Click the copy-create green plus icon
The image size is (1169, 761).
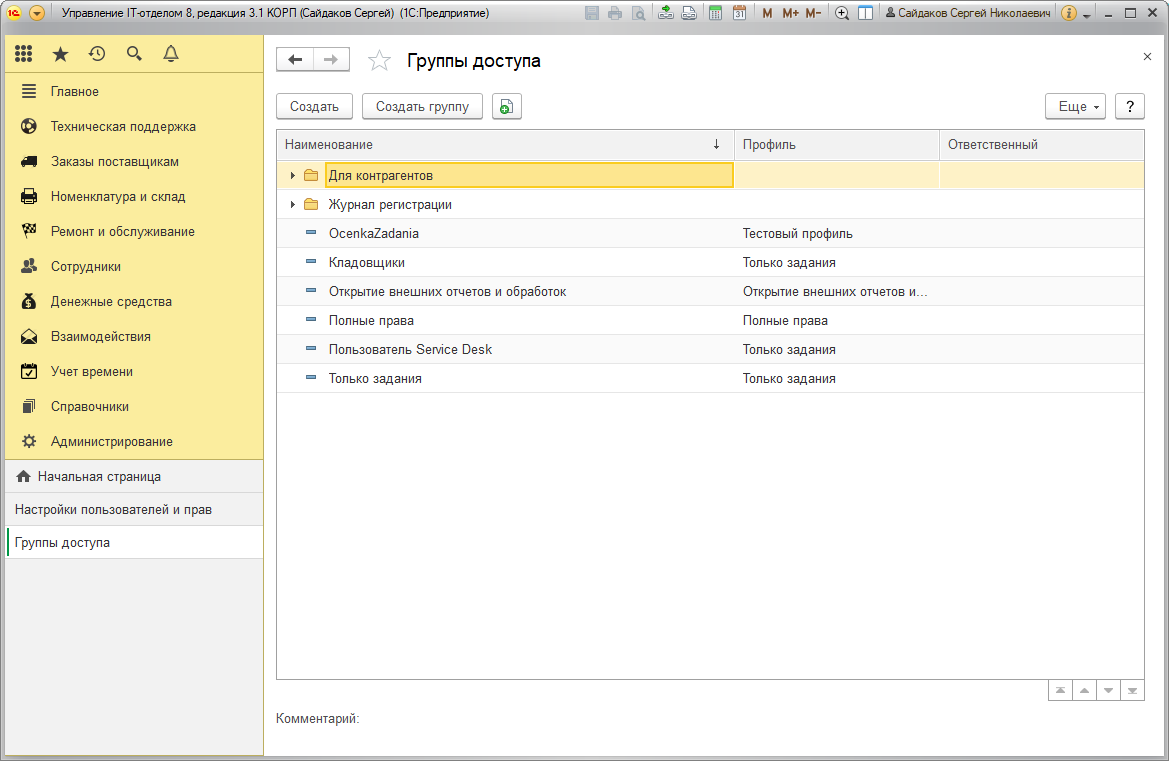506,107
